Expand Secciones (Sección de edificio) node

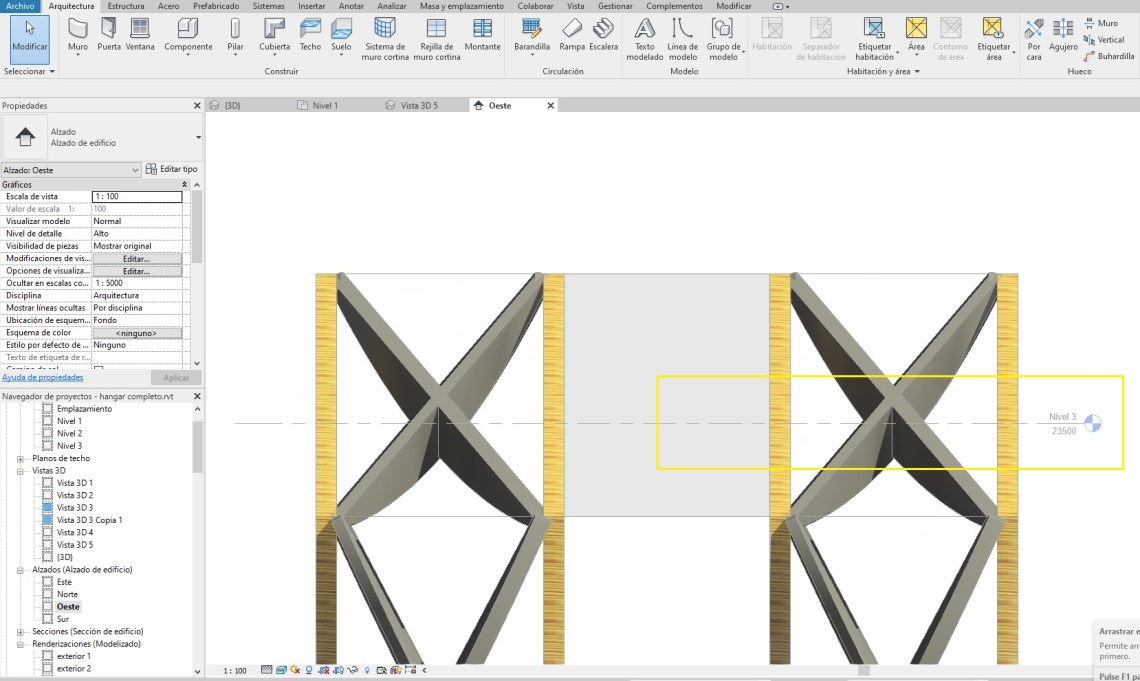click(20, 632)
